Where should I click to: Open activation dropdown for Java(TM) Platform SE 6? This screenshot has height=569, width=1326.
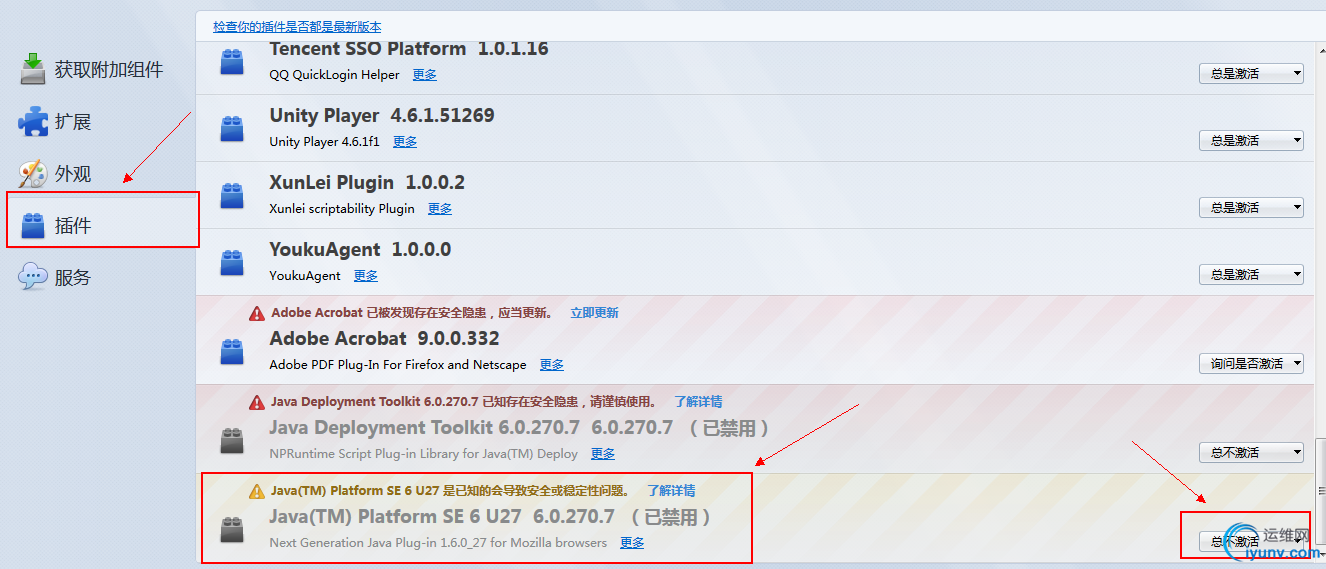pos(1251,541)
